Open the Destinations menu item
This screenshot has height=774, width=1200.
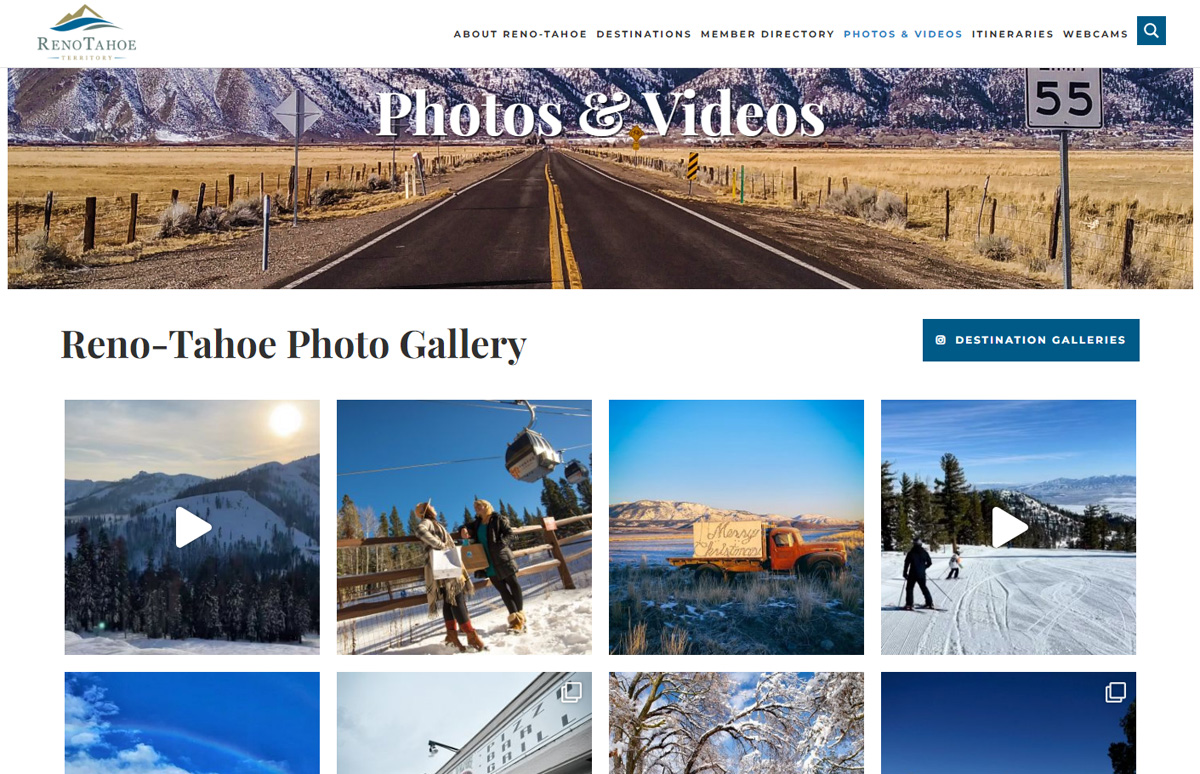pyautogui.click(x=644, y=34)
